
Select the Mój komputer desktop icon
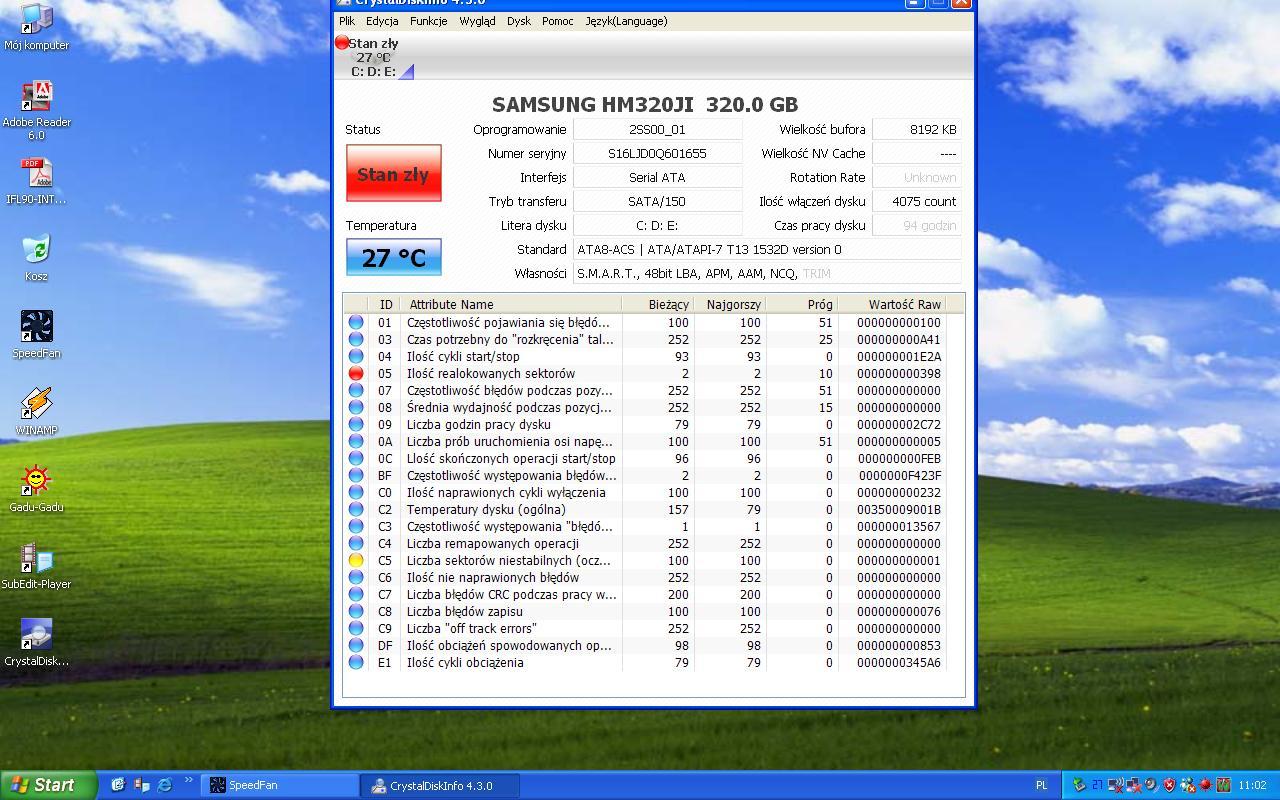click(36, 27)
